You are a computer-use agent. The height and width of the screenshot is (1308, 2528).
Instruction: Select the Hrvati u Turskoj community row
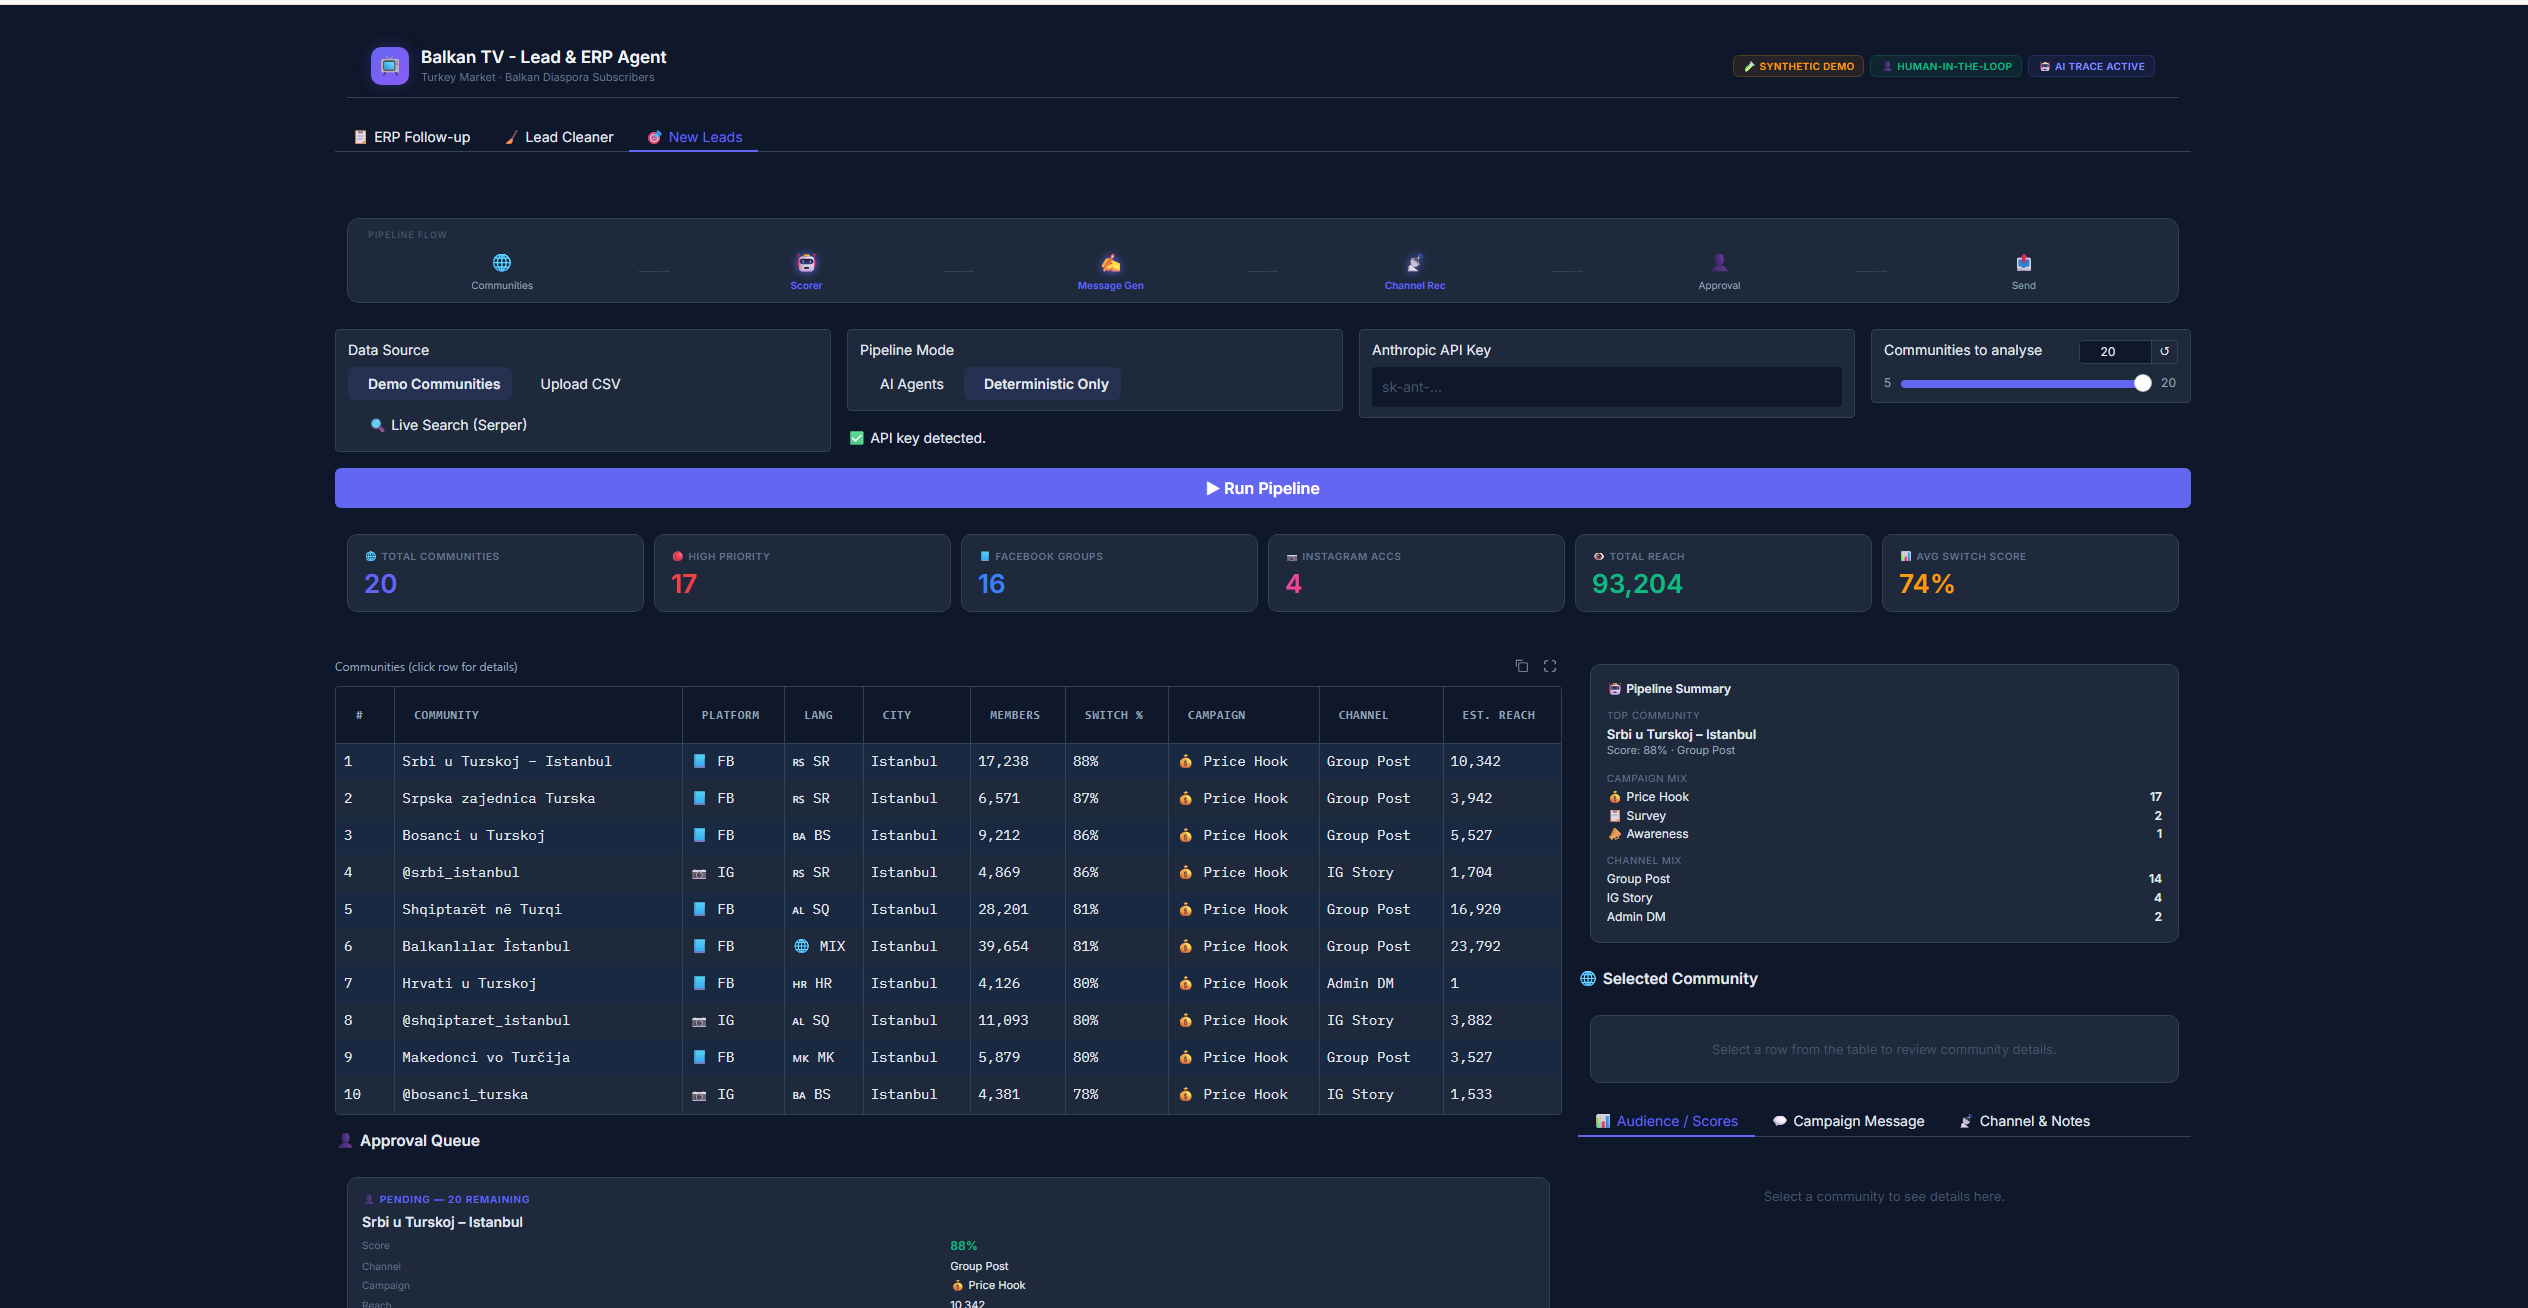coord(948,983)
